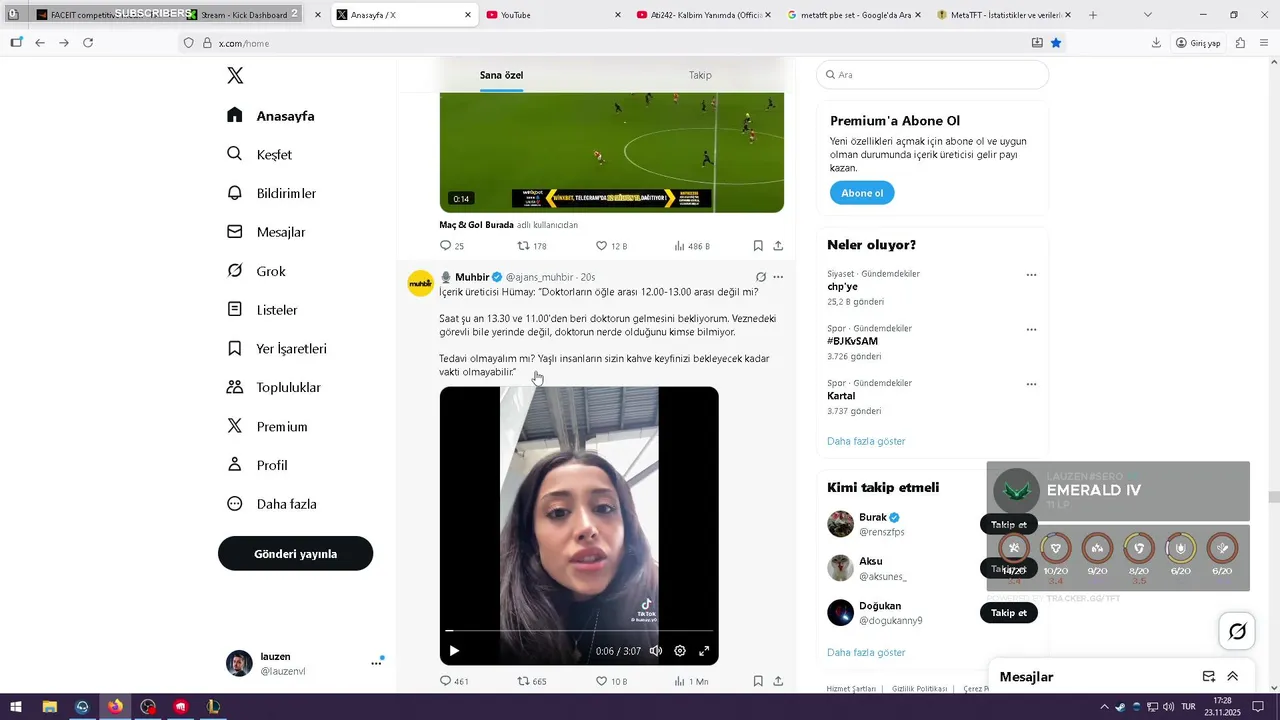This screenshot has width=1280, height=720.
Task: Click the bookmark star in address bar
Action: tap(1056, 43)
